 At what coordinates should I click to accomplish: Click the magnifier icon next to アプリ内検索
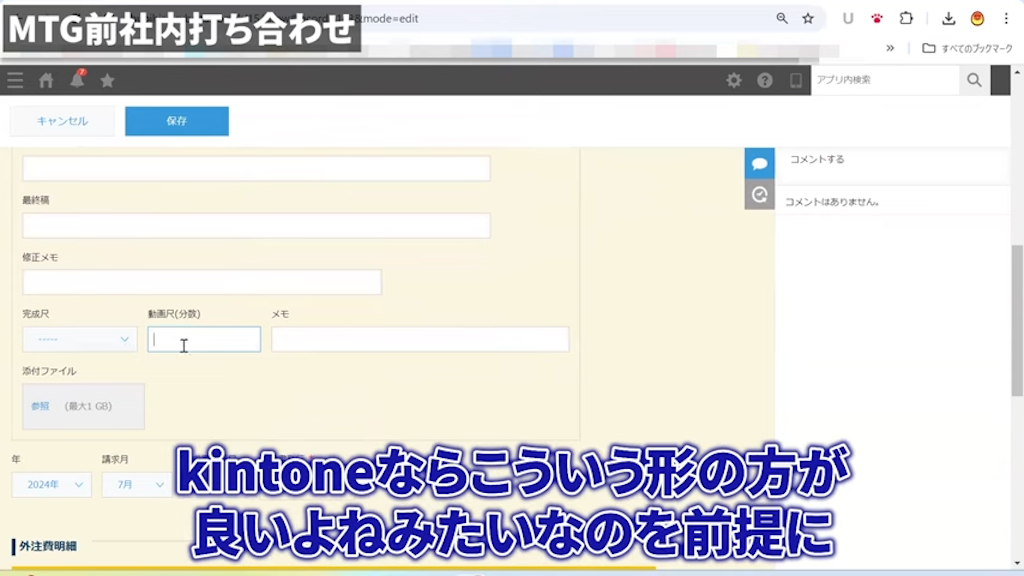coord(973,80)
